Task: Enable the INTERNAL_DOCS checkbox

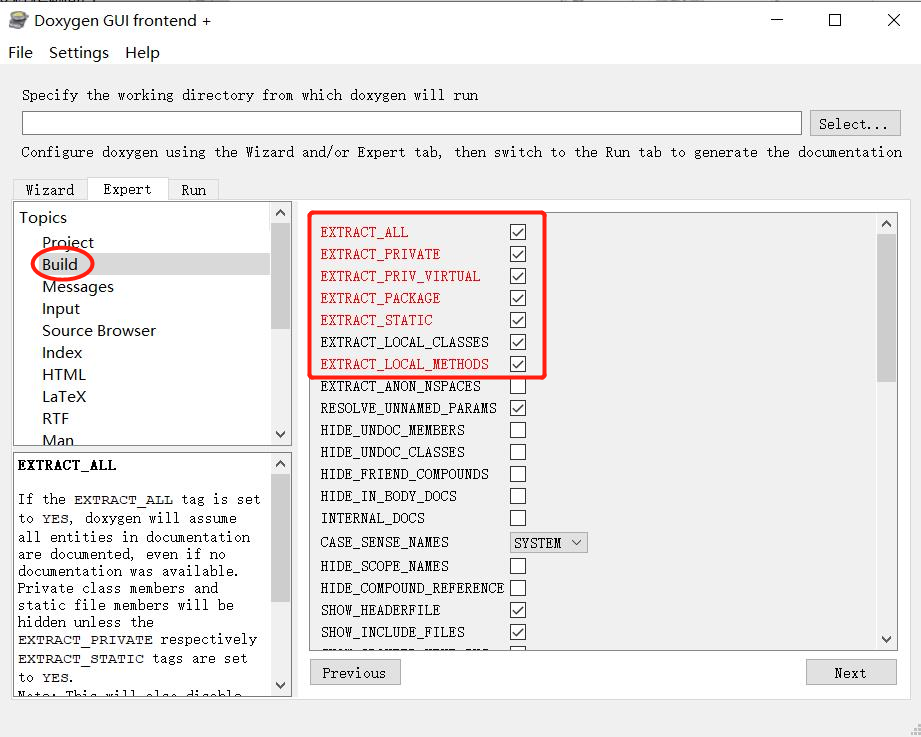Action: click(x=517, y=519)
